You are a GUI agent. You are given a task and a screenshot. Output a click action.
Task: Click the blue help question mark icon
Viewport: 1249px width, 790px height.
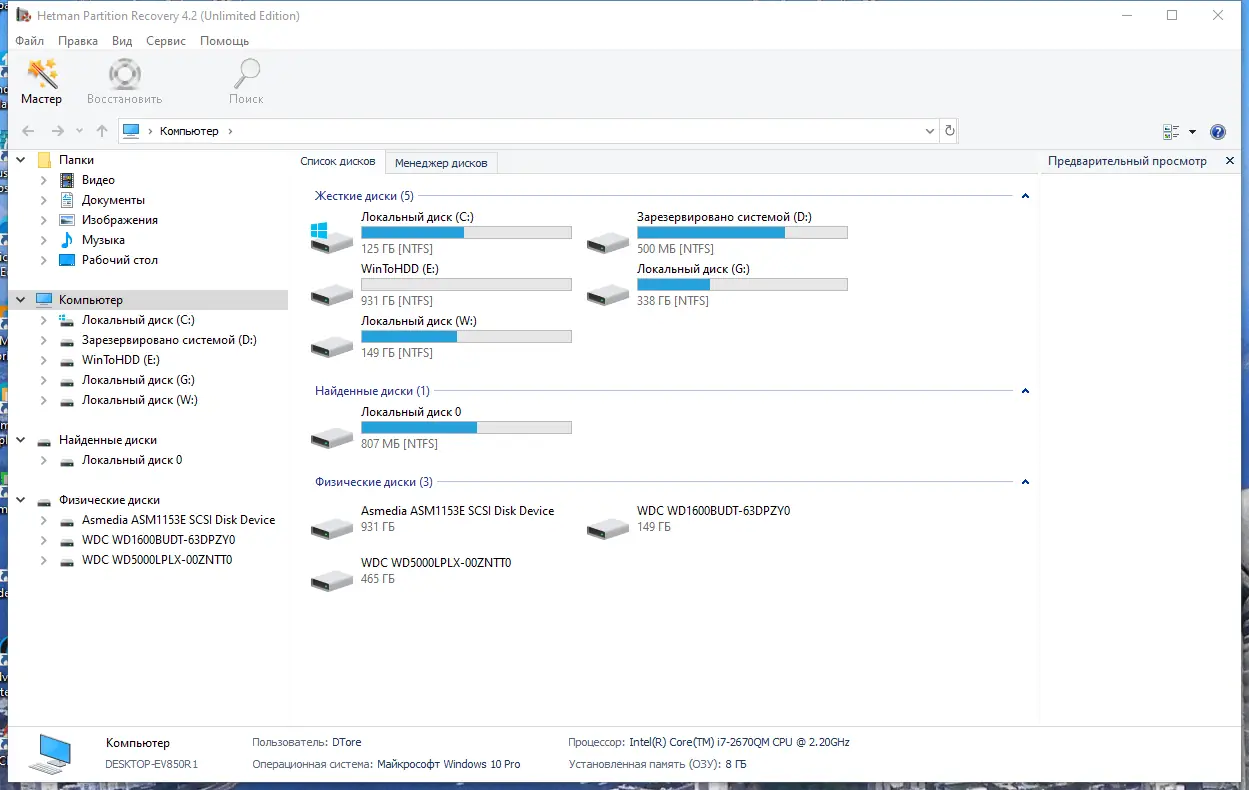pyautogui.click(x=1217, y=131)
